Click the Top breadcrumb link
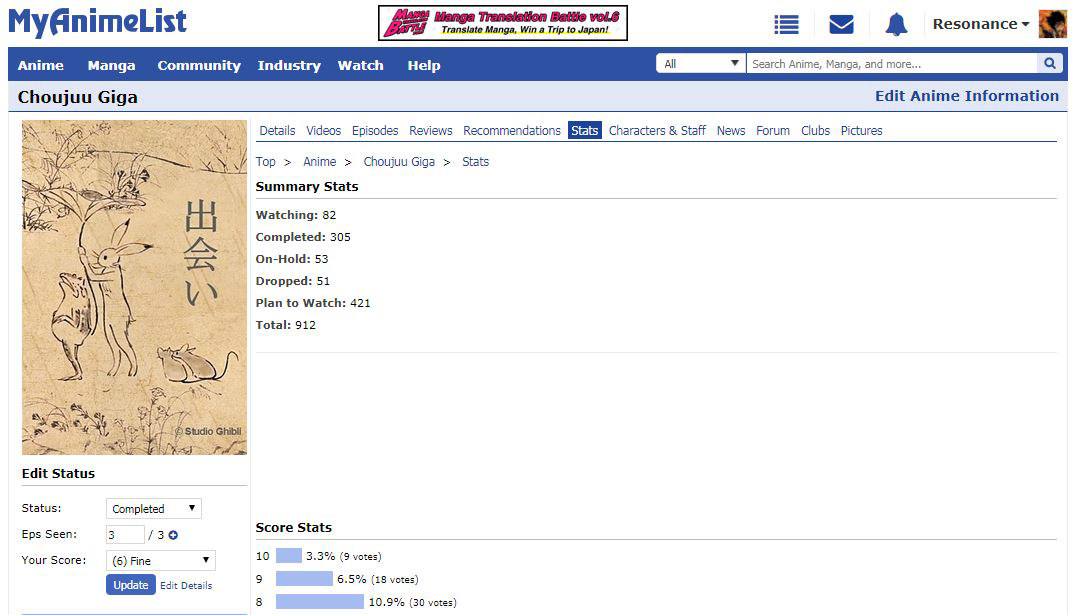 coord(266,161)
